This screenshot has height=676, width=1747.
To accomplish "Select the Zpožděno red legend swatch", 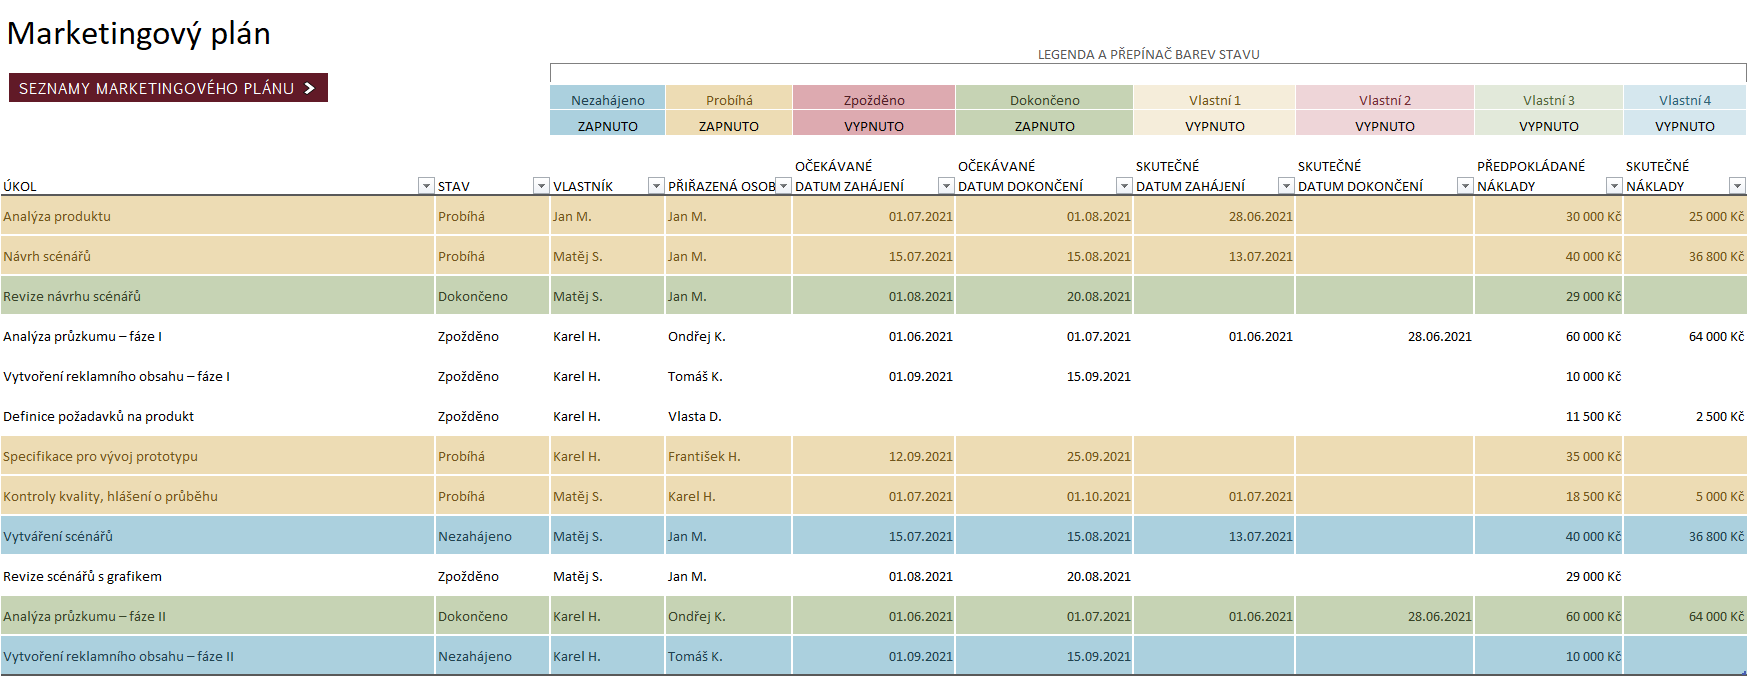I will [874, 99].
